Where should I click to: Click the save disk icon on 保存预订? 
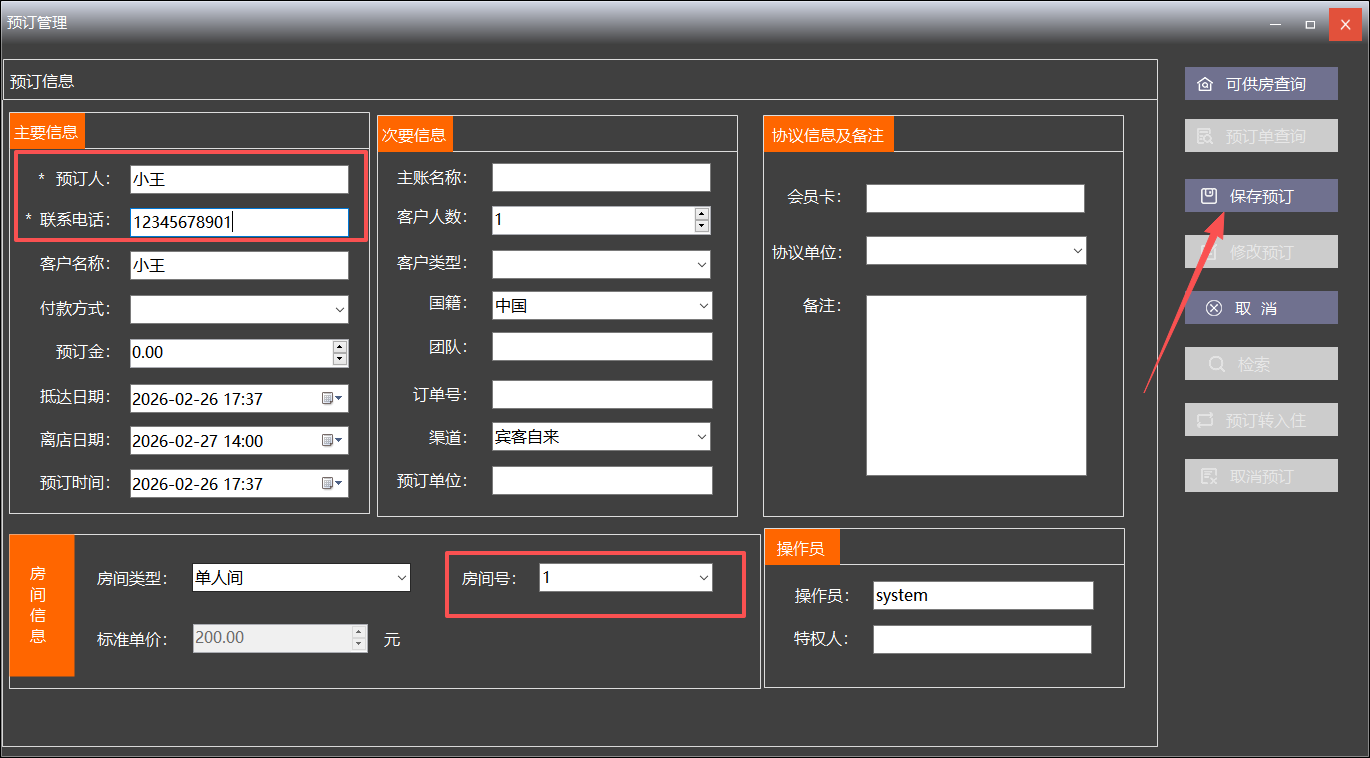1209,196
